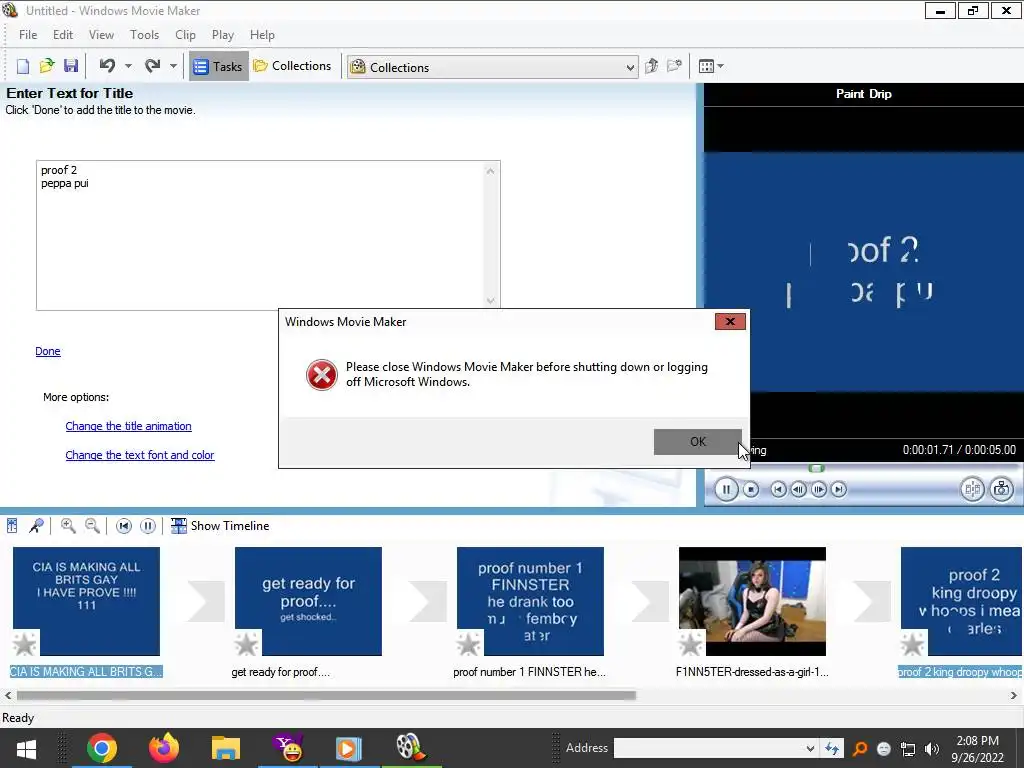Screen dimensions: 1024x768
Task: Click the Take Picture camera icon
Action: [x=1001, y=489]
